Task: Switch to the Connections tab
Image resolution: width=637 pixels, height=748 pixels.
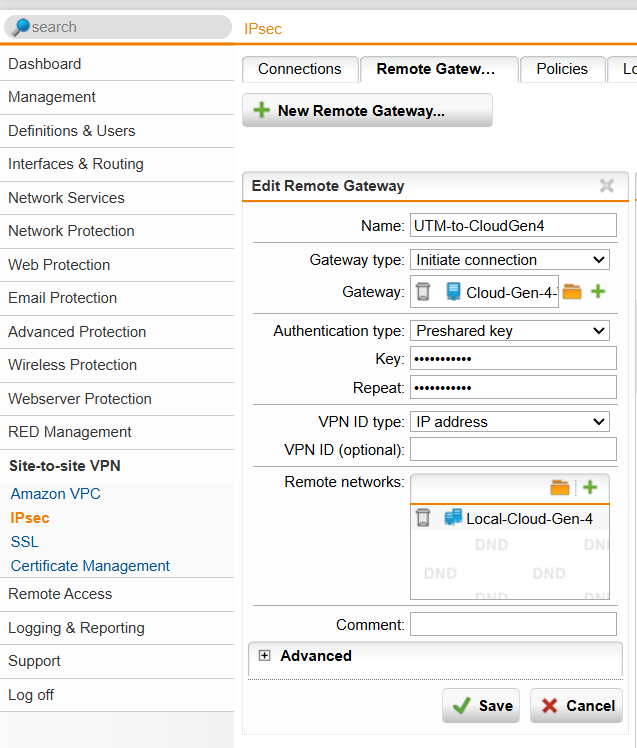Action: coord(299,69)
